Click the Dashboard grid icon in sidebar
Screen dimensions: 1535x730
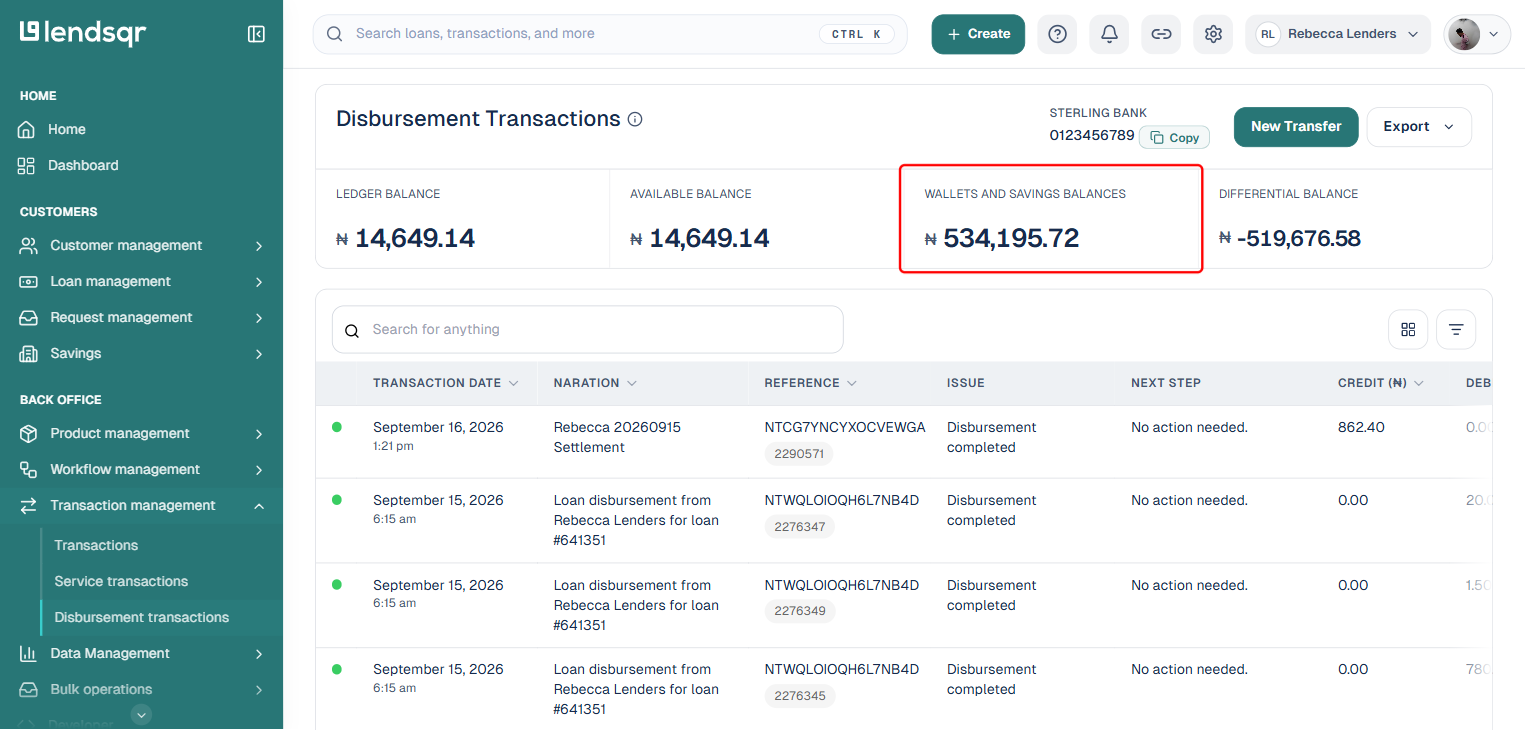(27, 165)
